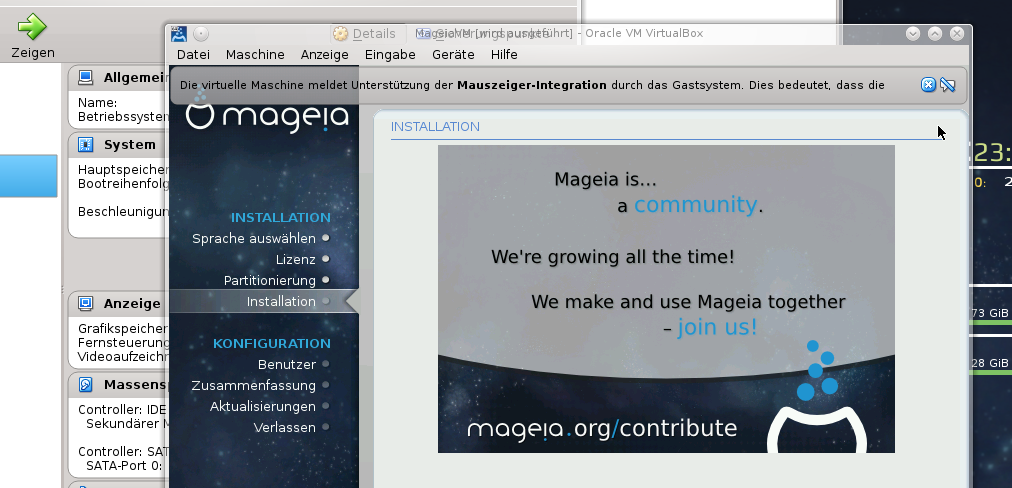1012x488 pixels.
Task: Click the Grafikspeicher row in Anzeige section
Action: 123,328
